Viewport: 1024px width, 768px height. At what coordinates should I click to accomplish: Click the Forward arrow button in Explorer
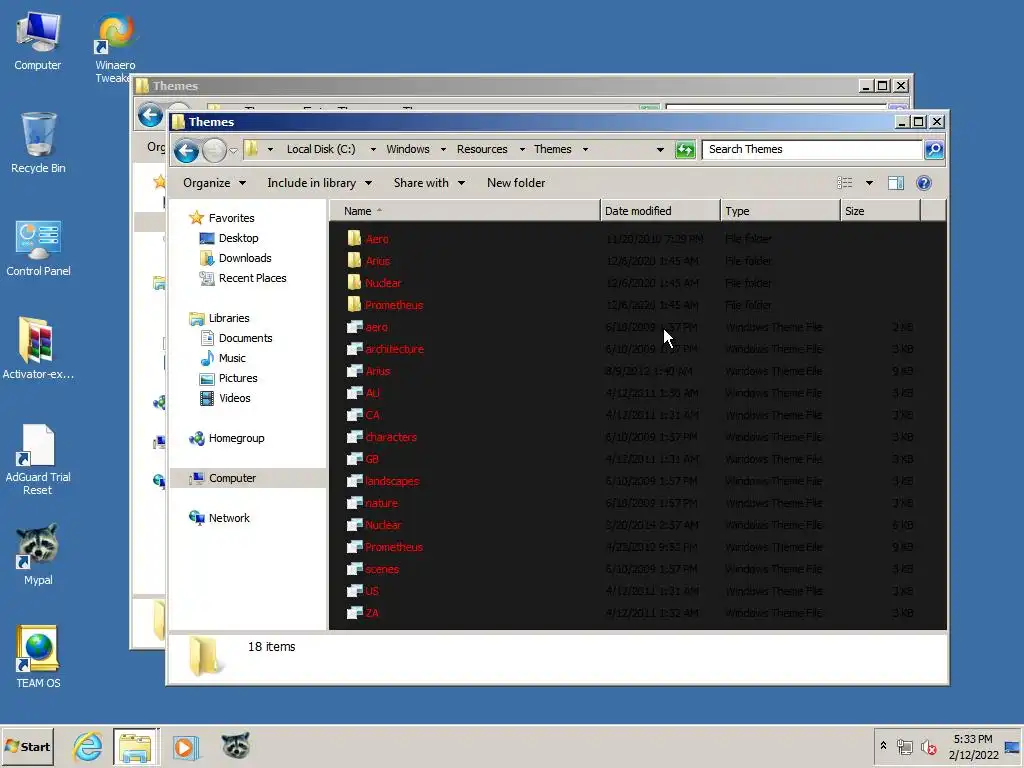click(214, 151)
